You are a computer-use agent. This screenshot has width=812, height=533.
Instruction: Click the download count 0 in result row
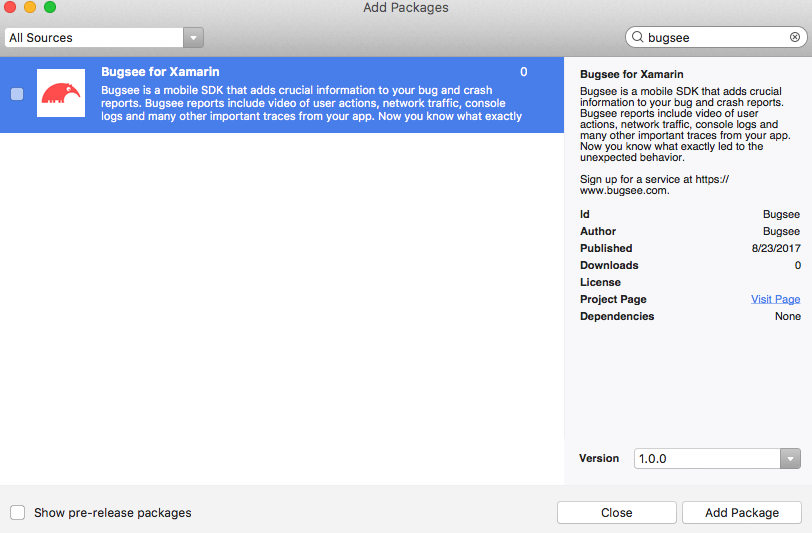coord(524,72)
